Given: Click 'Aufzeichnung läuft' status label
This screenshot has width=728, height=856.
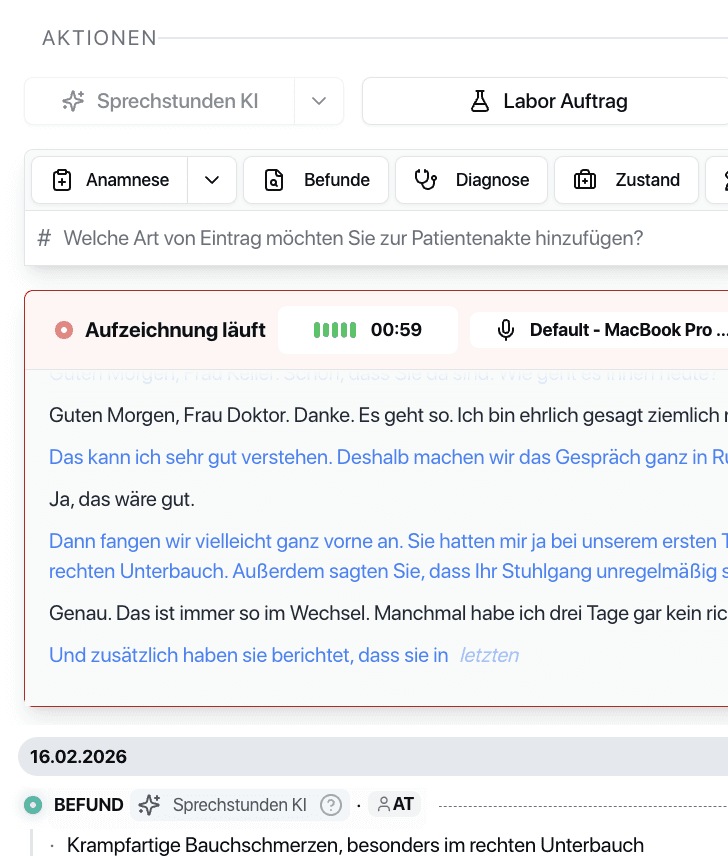Looking at the screenshot, I should point(175,330).
